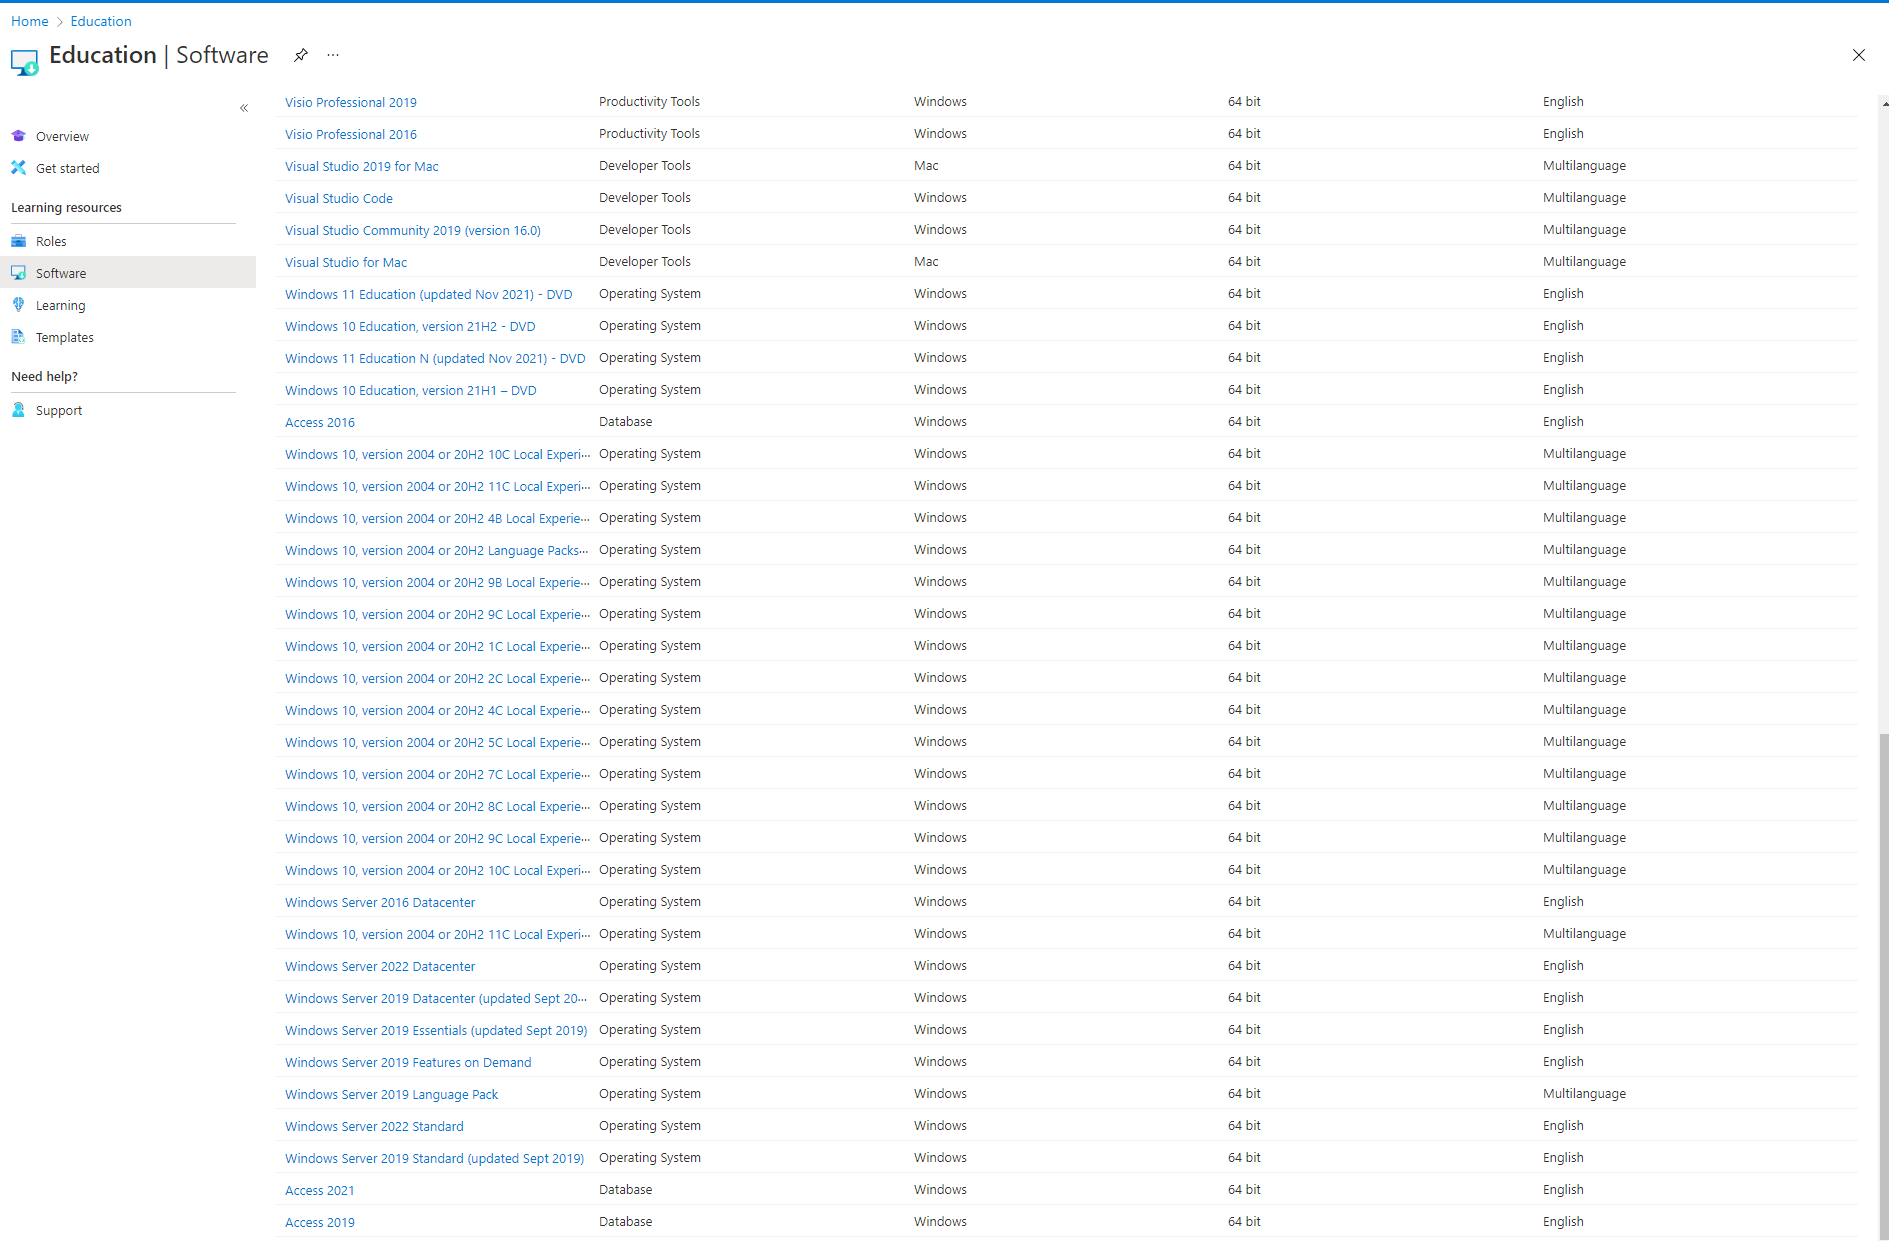Close the Education Software blade
Image resolution: width=1889 pixels, height=1241 pixels.
click(1858, 55)
